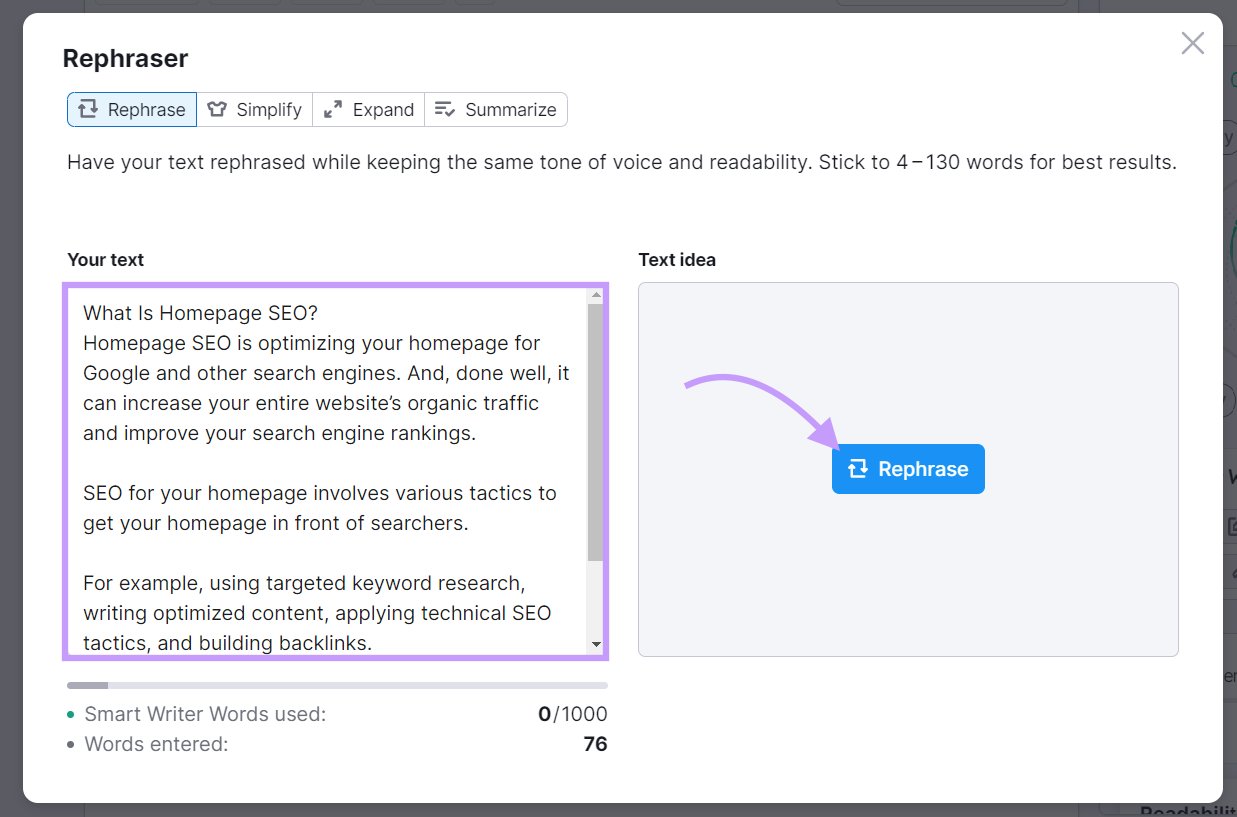Viewport: 1237px width, 817px height.
Task: Click the gray scrollbar thumb in Your text
Action: (596, 432)
